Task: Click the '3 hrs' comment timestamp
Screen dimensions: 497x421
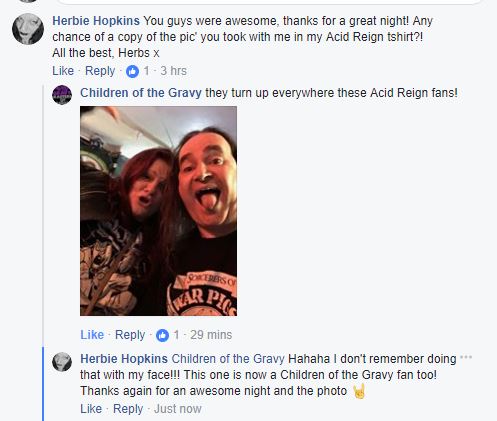Action: (x=173, y=71)
